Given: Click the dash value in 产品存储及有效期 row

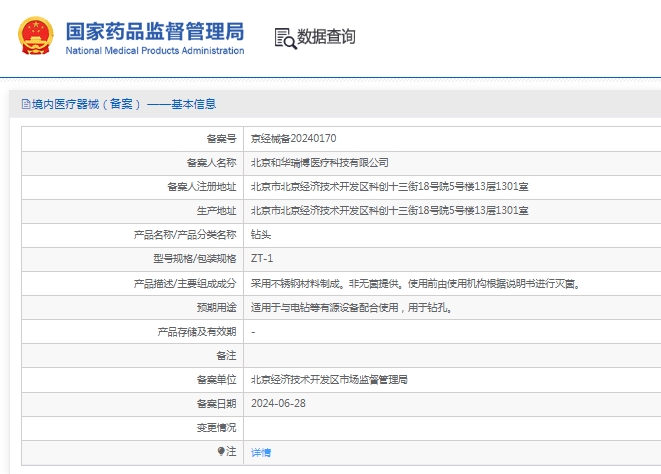Looking at the screenshot, I should (x=253, y=332).
